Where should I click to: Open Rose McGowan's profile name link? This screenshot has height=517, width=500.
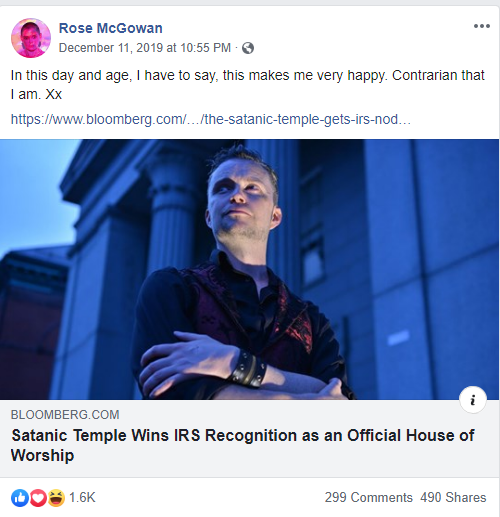tap(111, 28)
